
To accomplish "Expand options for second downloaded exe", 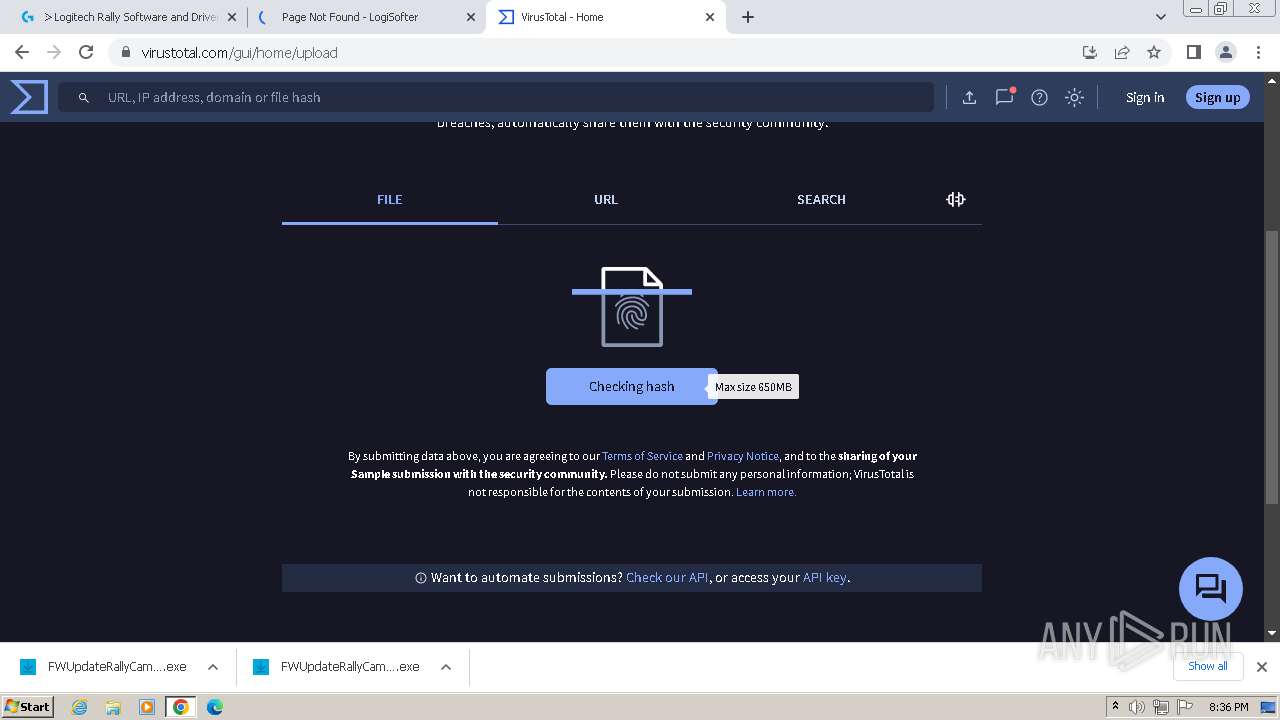I will [x=446, y=667].
